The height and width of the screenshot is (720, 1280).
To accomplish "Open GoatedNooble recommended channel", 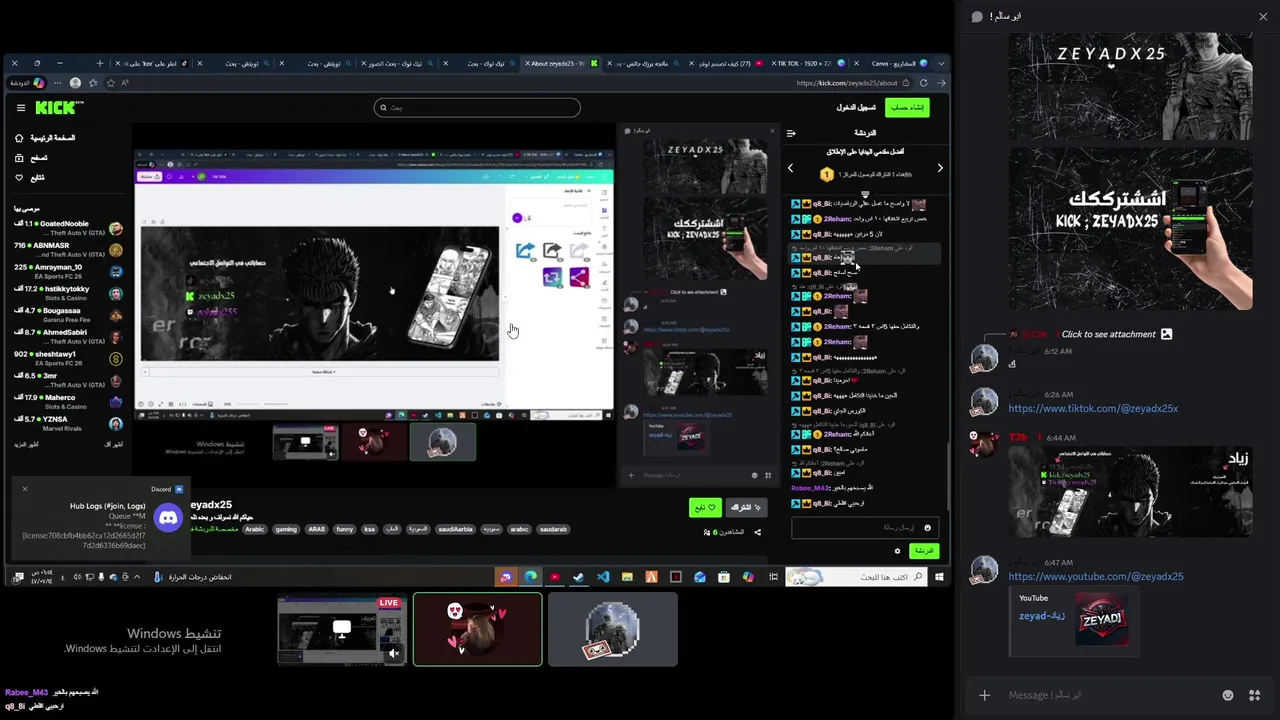I will [68, 228].
